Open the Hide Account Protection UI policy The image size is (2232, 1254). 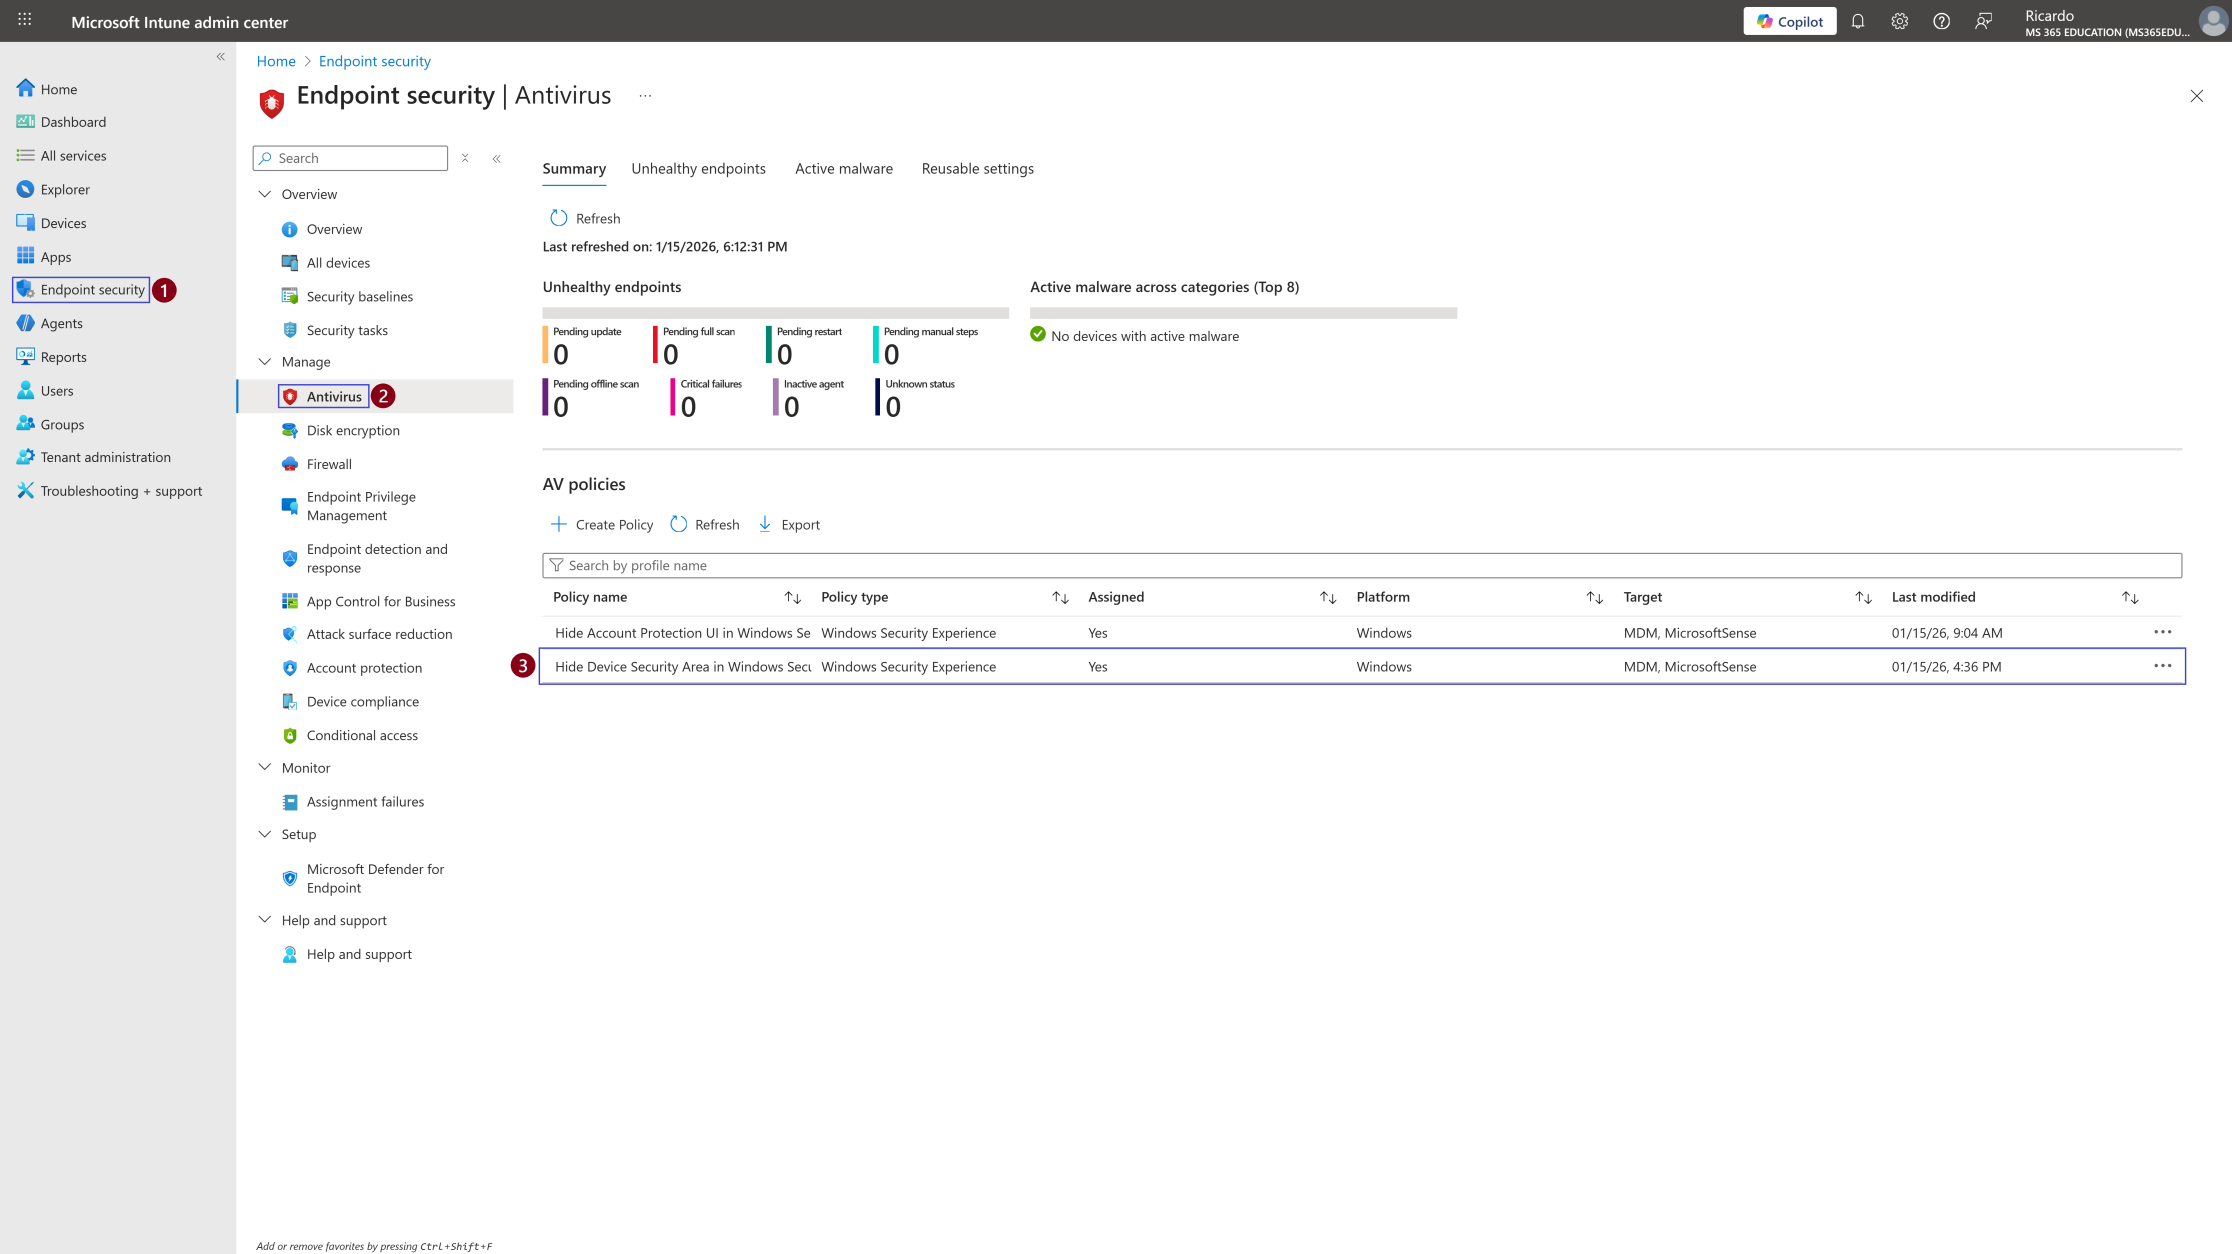point(682,633)
